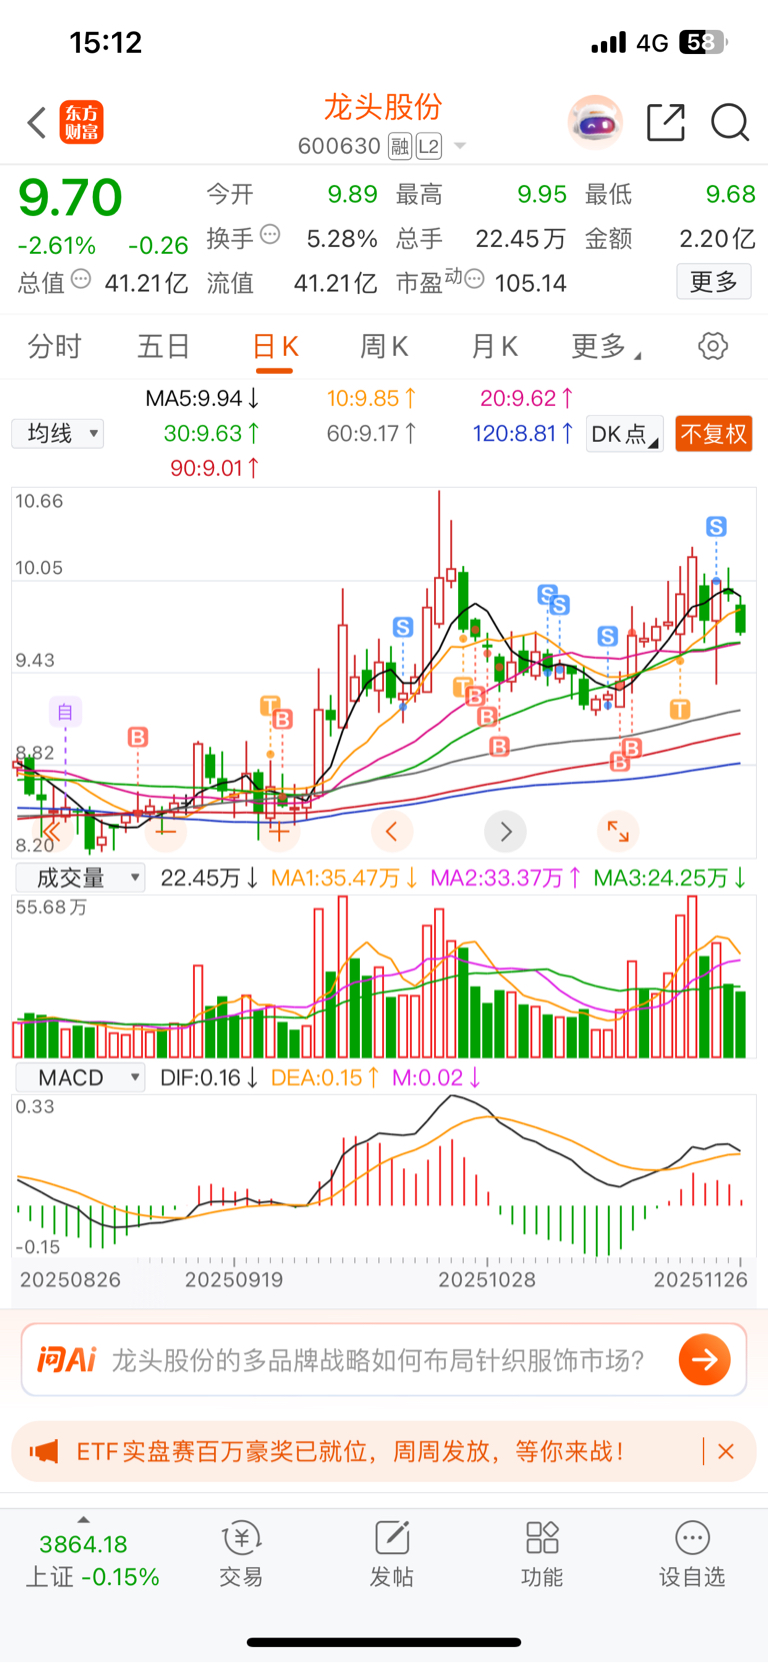Tap the 龙头股份 stock title
This screenshot has height=1663, width=768.
[x=383, y=107]
